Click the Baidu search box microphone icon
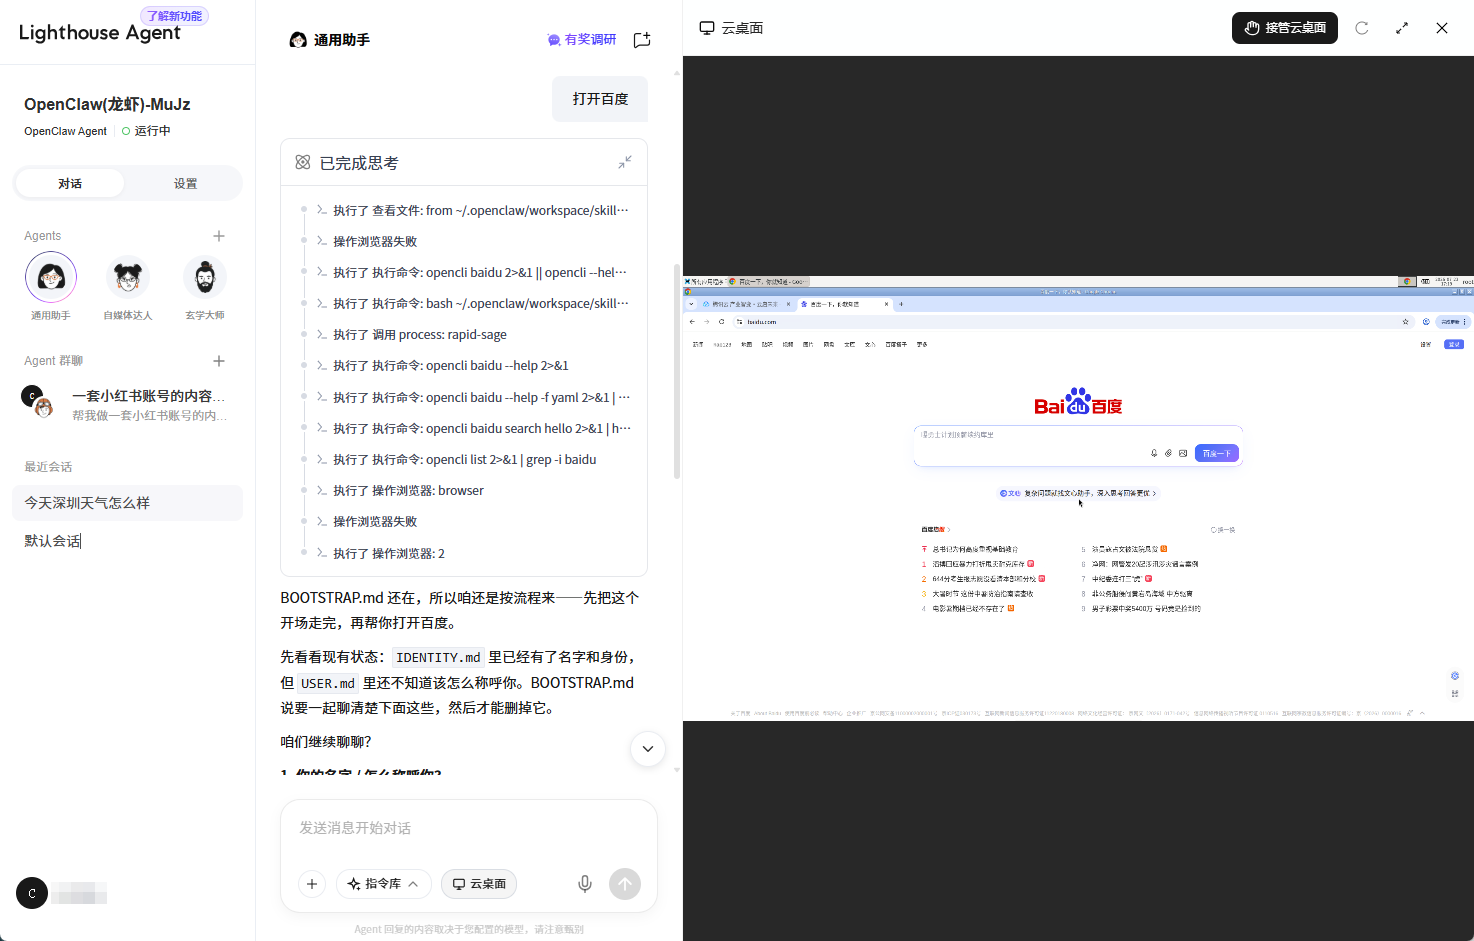Screen dimensions: 1474x941 (1154, 453)
